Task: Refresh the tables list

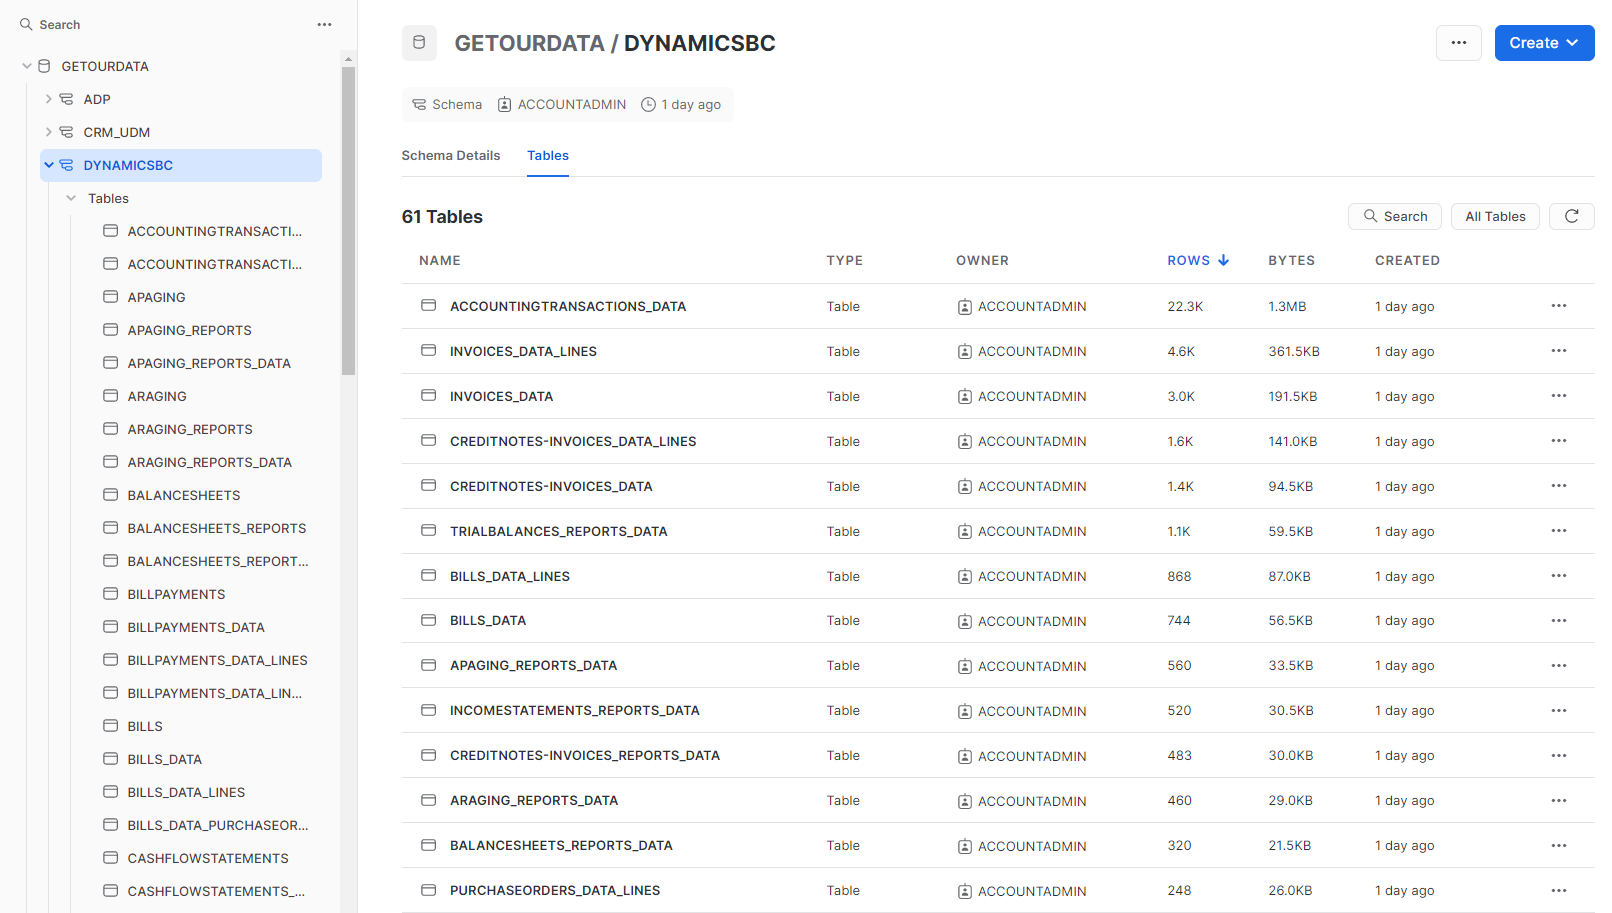Action: [x=1572, y=216]
